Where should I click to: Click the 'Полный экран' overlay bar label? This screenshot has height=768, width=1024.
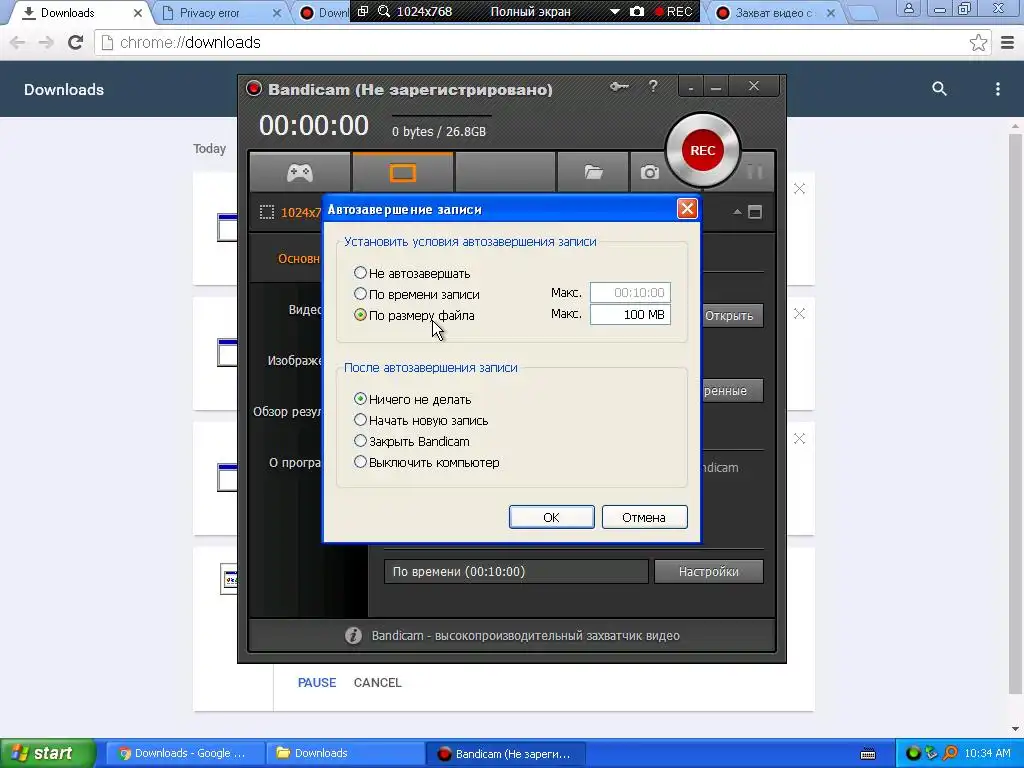tap(530, 12)
